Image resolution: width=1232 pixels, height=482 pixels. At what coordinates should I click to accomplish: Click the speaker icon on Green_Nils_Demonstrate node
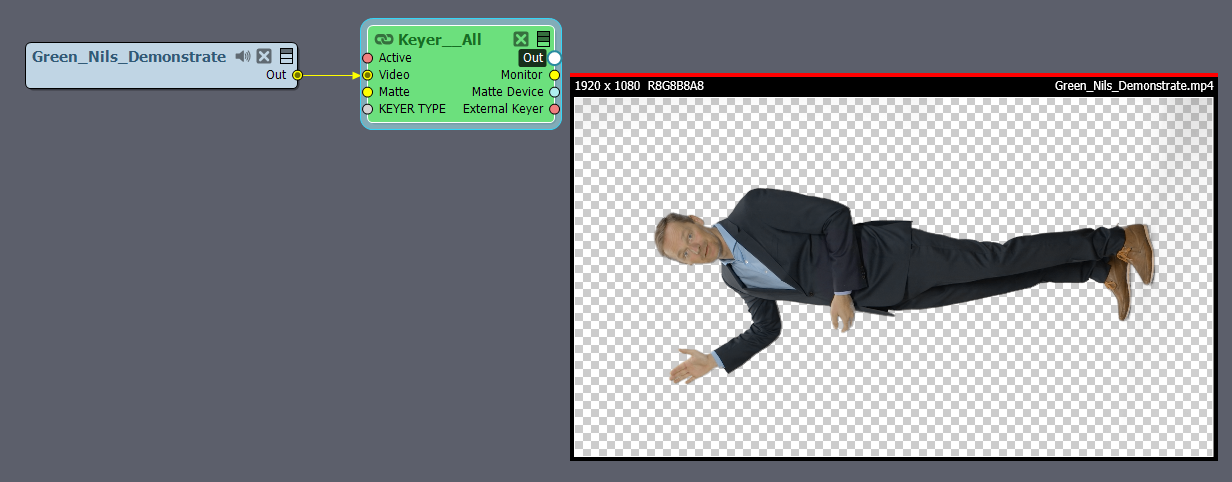click(x=243, y=57)
